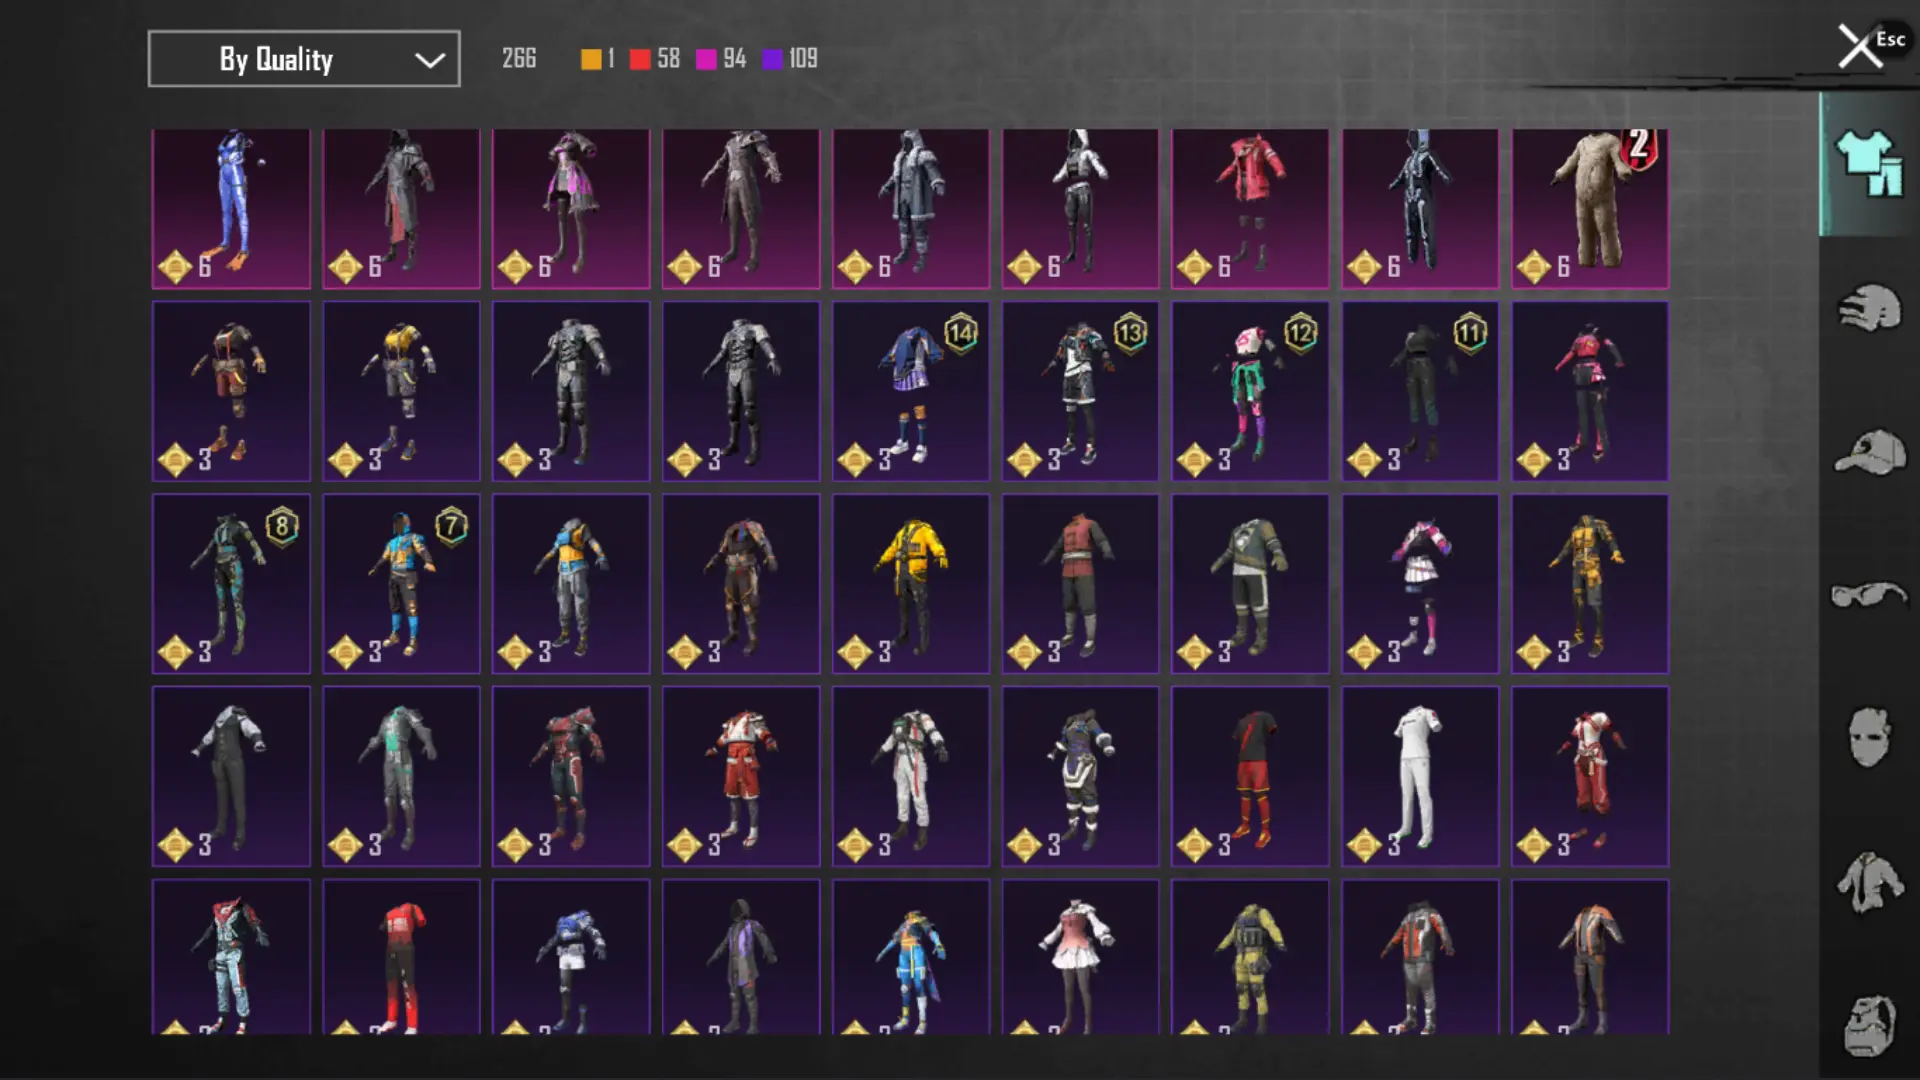Viewport: 1920px width, 1080px height.
Task: Open the outfits clothing category tab
Action: pyautogui.click(x=1868, y=164)
